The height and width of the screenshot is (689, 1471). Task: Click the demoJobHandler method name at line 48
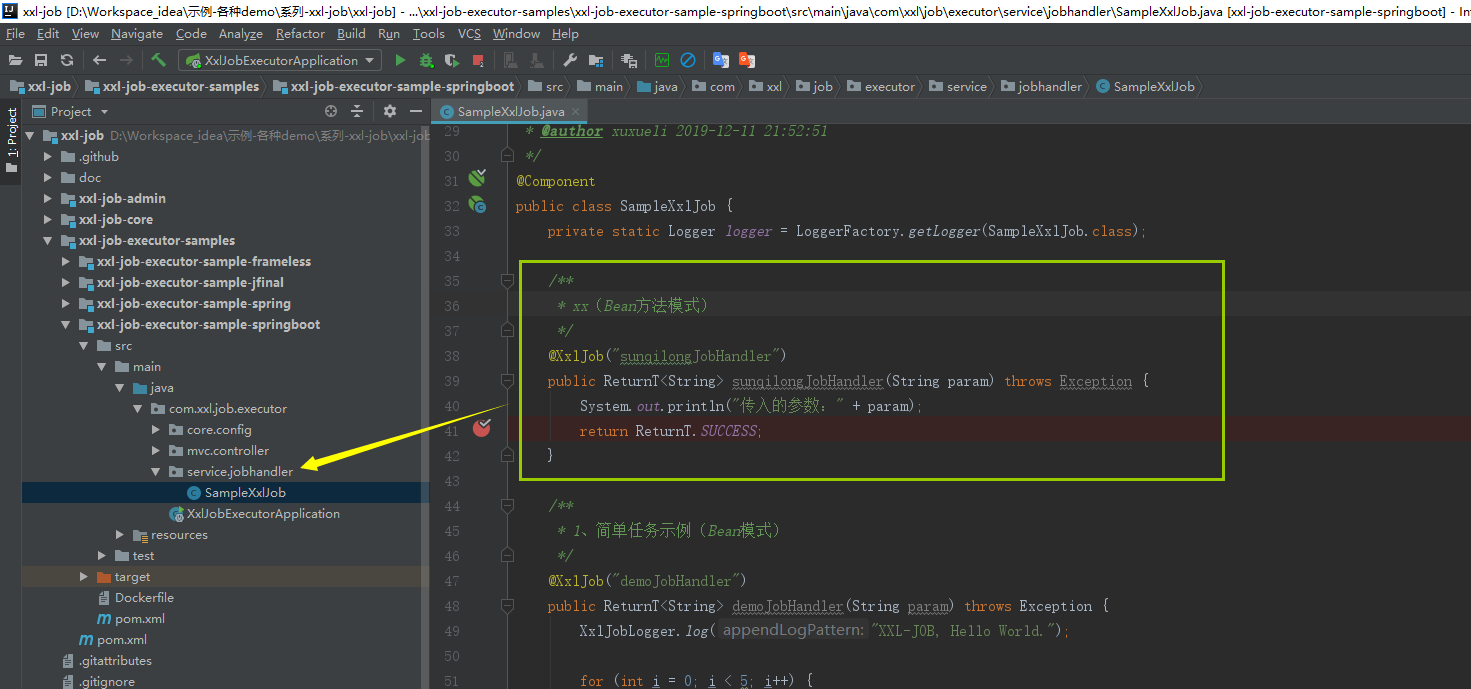click(788, 606)
